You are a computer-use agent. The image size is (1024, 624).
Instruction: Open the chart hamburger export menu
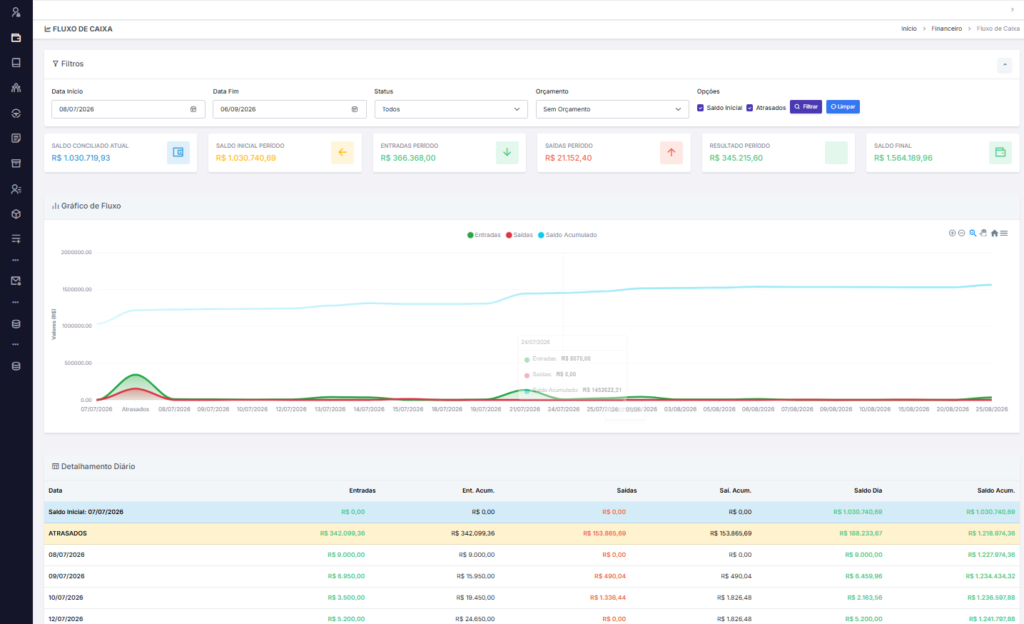coord(1004,233)
